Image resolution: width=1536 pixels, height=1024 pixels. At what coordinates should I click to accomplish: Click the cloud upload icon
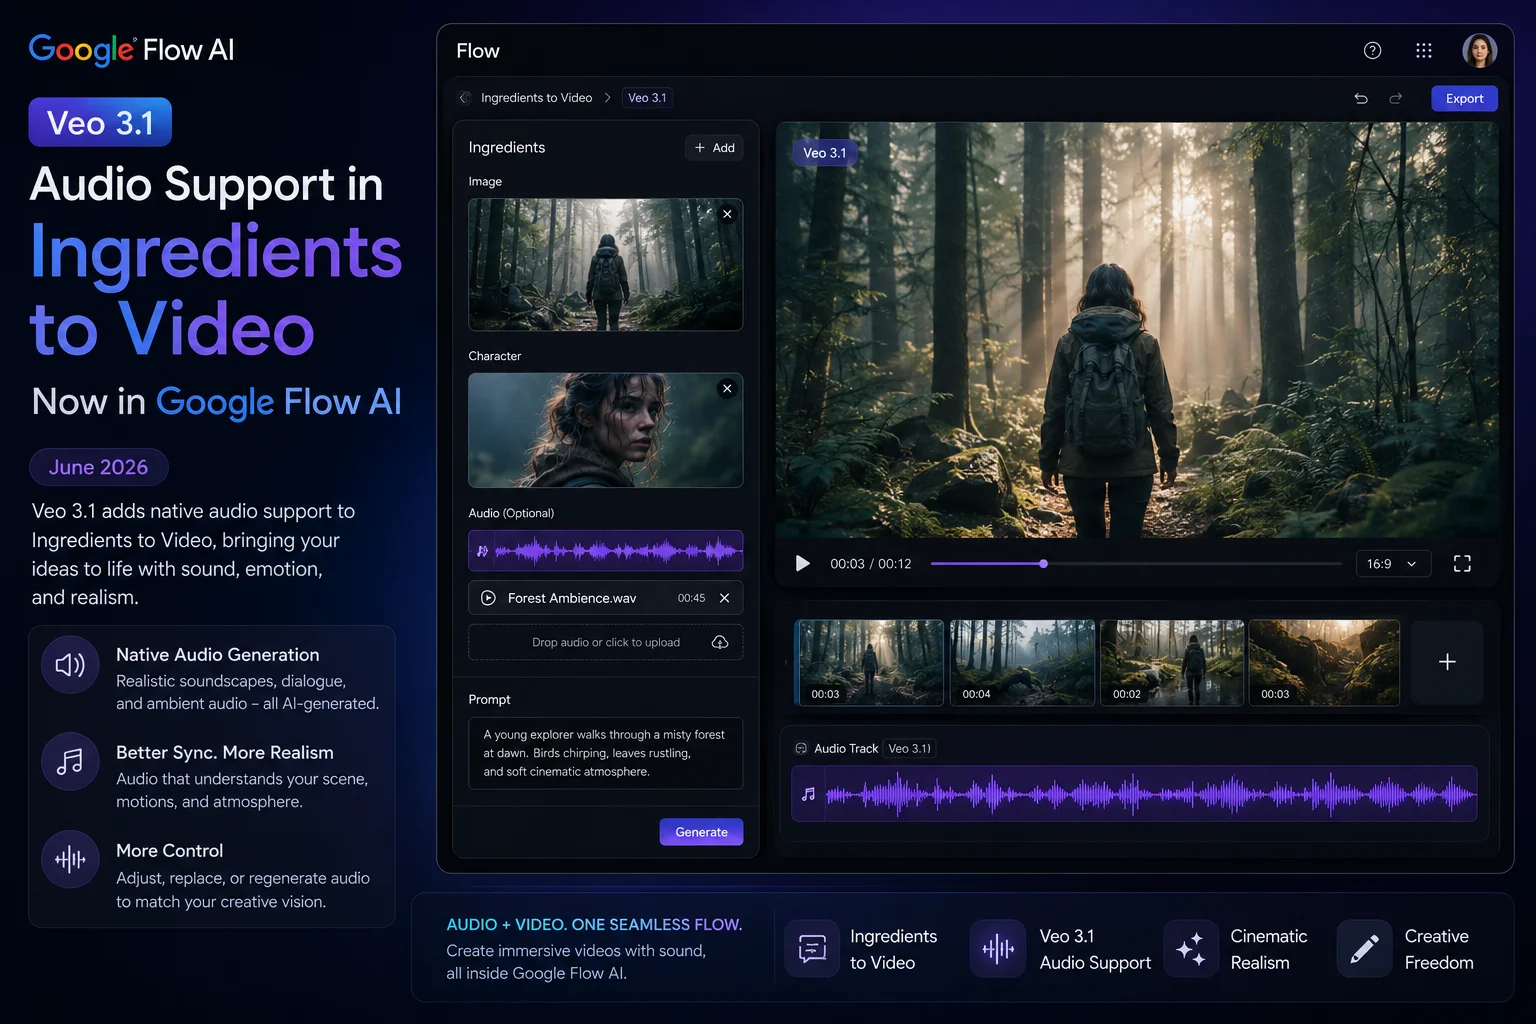click(x=720, y=642)
